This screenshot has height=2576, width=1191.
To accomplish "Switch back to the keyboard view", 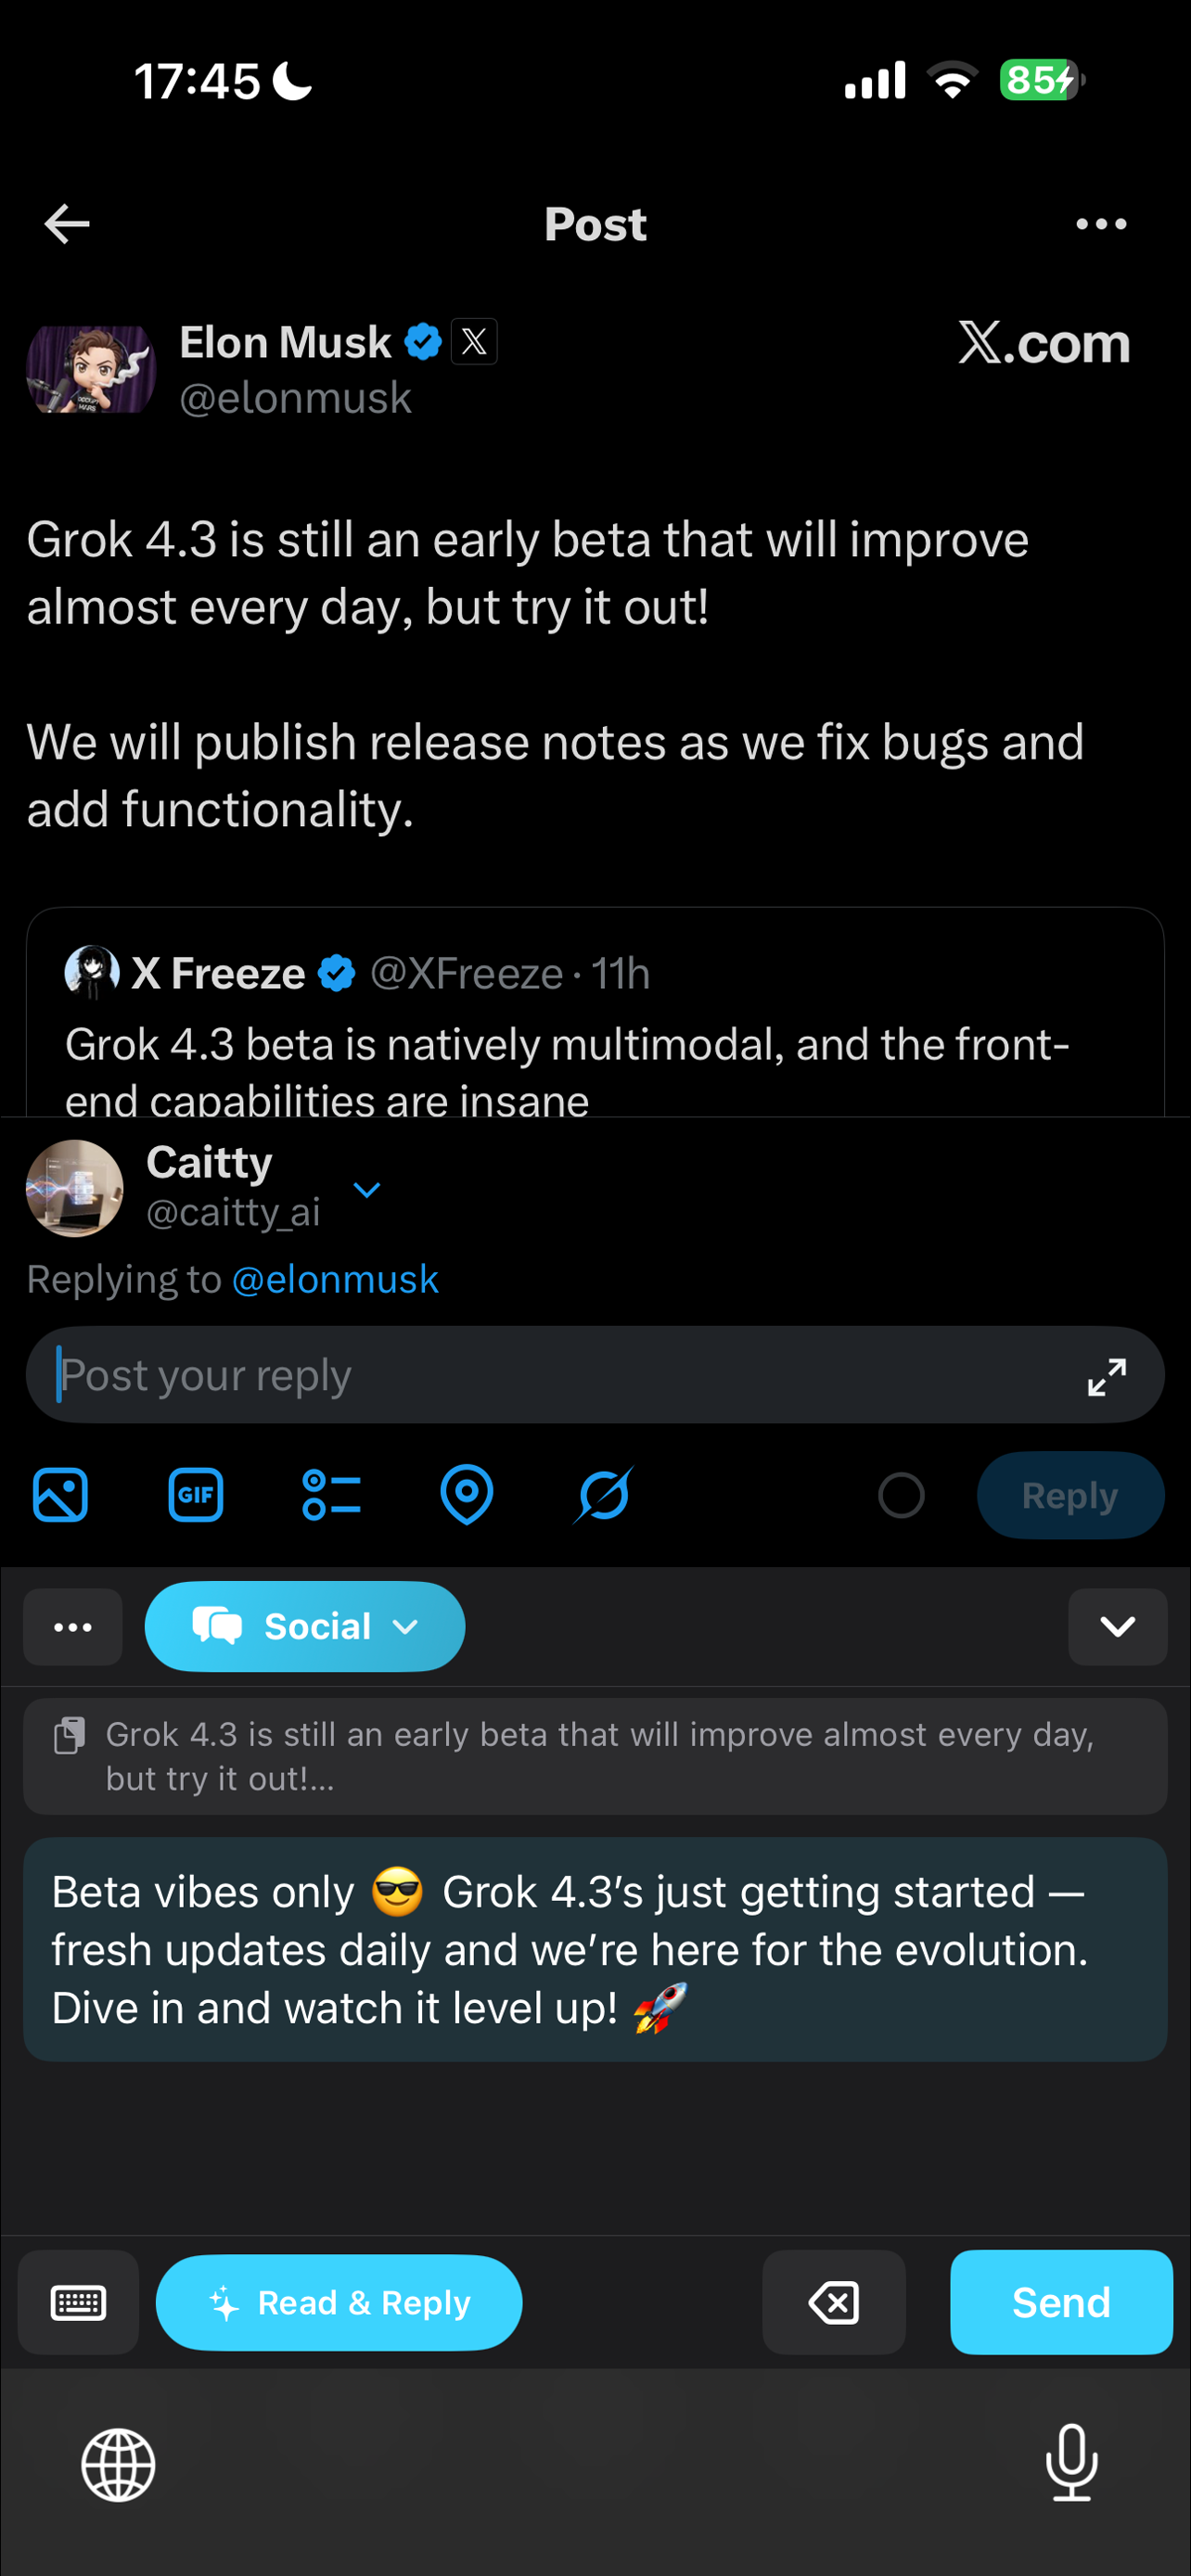I will pos(77,2302).
